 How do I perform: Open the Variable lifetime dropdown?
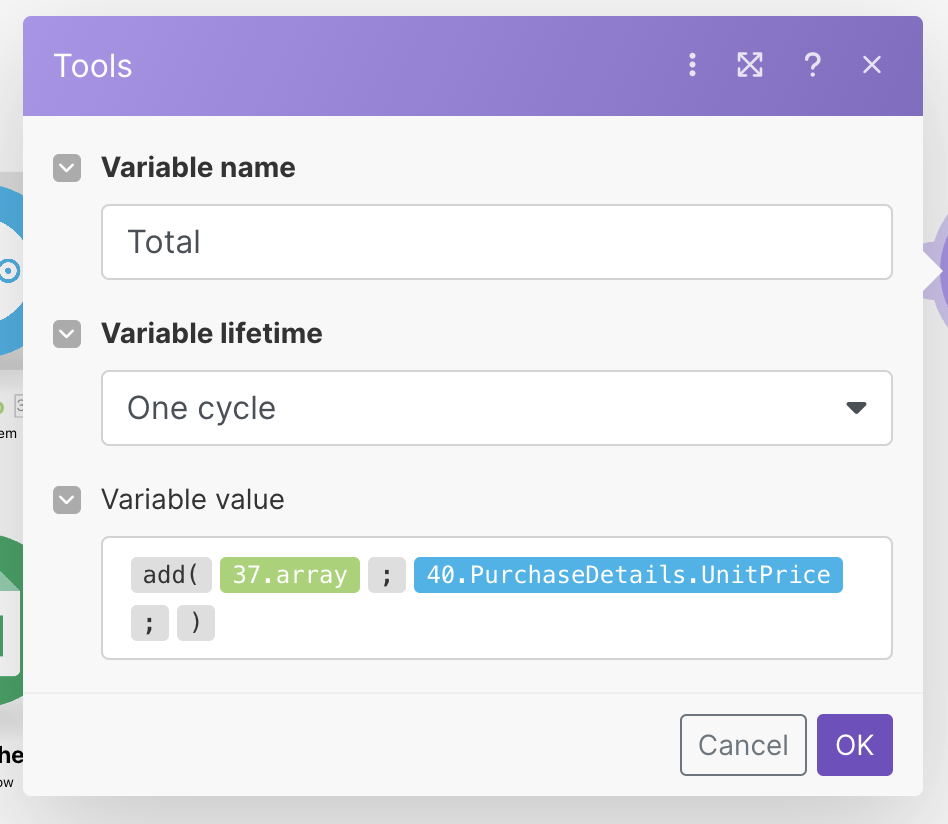[496, 408]
